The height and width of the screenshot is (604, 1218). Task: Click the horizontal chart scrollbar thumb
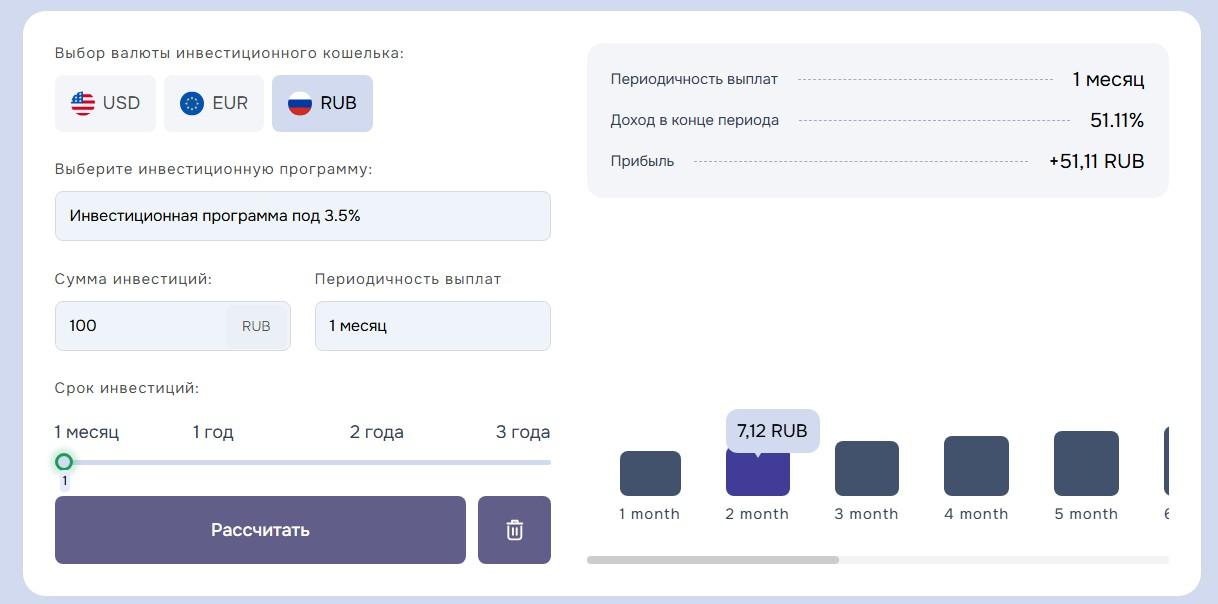coord(712,560)
